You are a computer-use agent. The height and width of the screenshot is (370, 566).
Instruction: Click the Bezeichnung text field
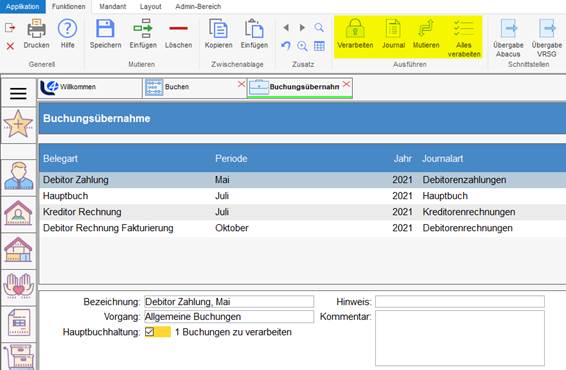tap(229, 301)
